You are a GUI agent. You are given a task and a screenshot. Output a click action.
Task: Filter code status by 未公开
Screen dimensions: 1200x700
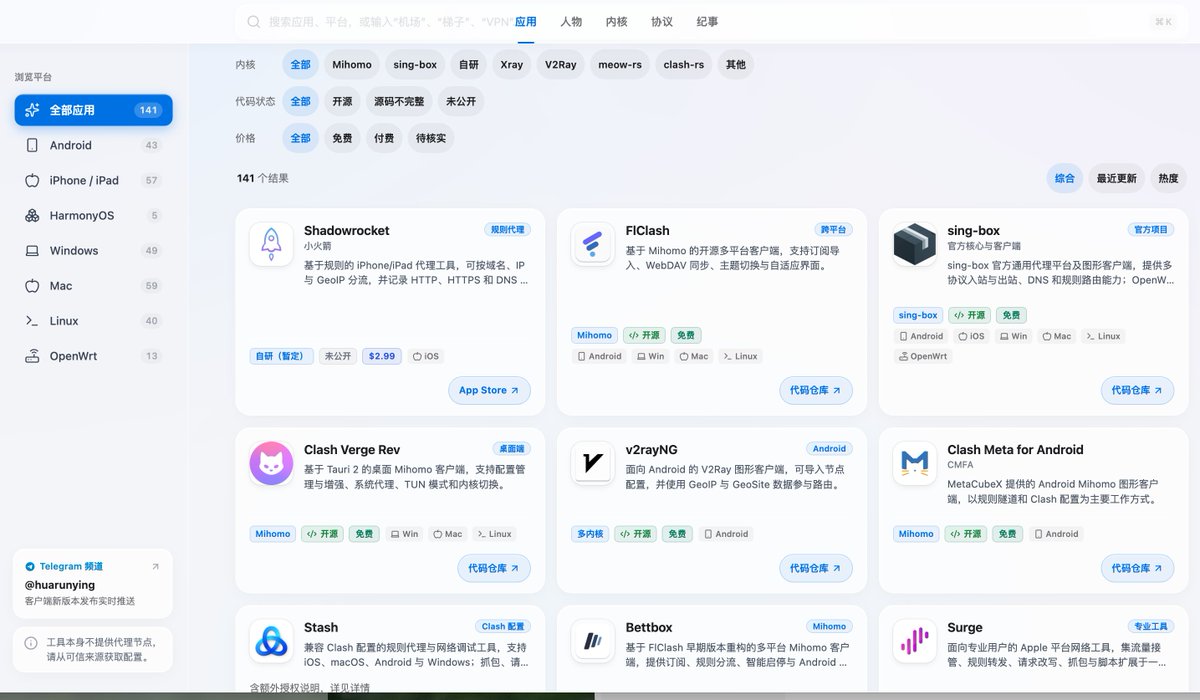point(461,101)
